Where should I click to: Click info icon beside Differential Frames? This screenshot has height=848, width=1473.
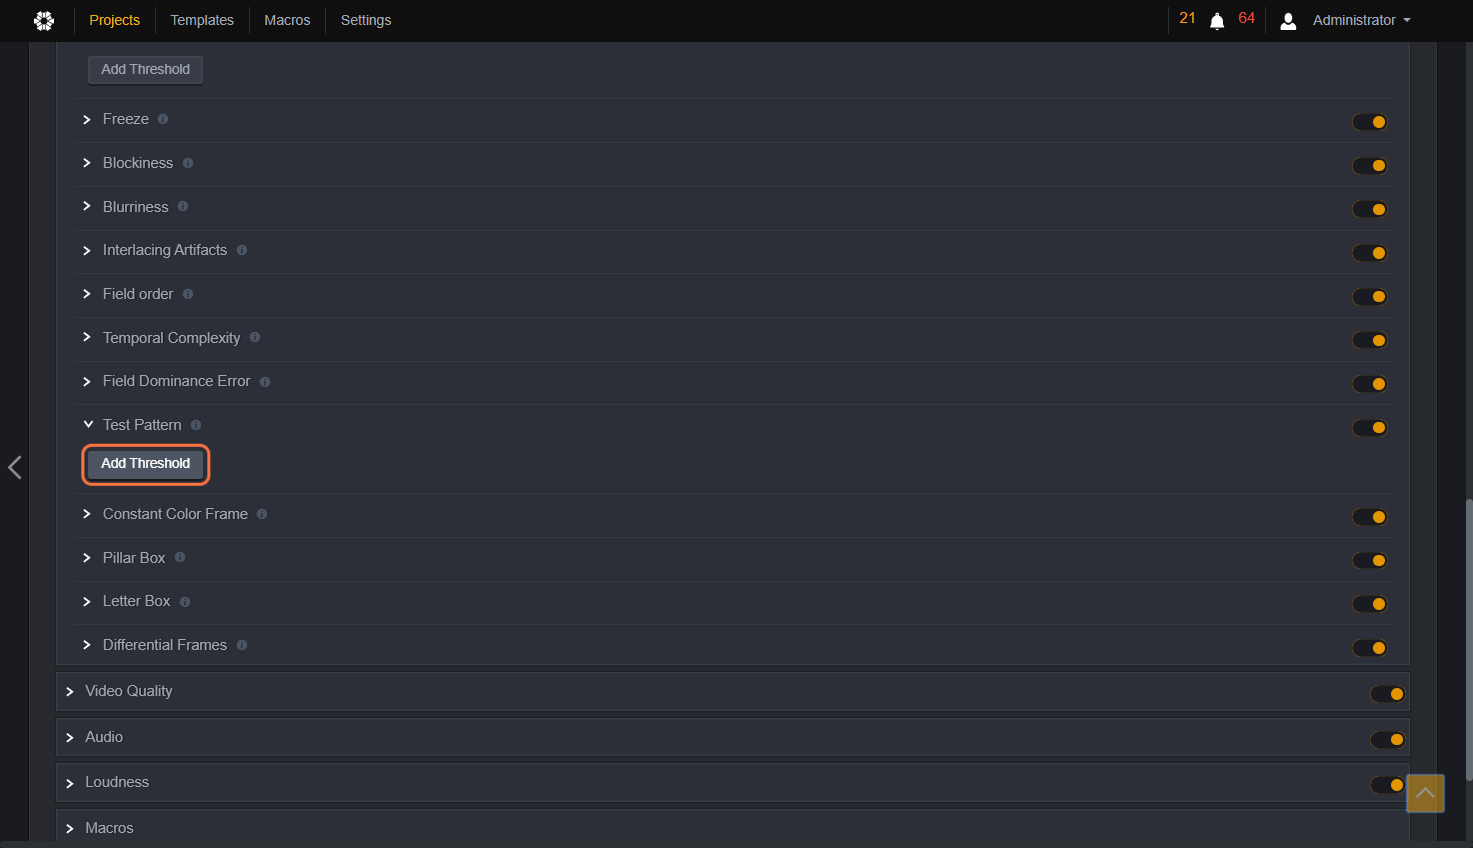[x=242, y=645]
